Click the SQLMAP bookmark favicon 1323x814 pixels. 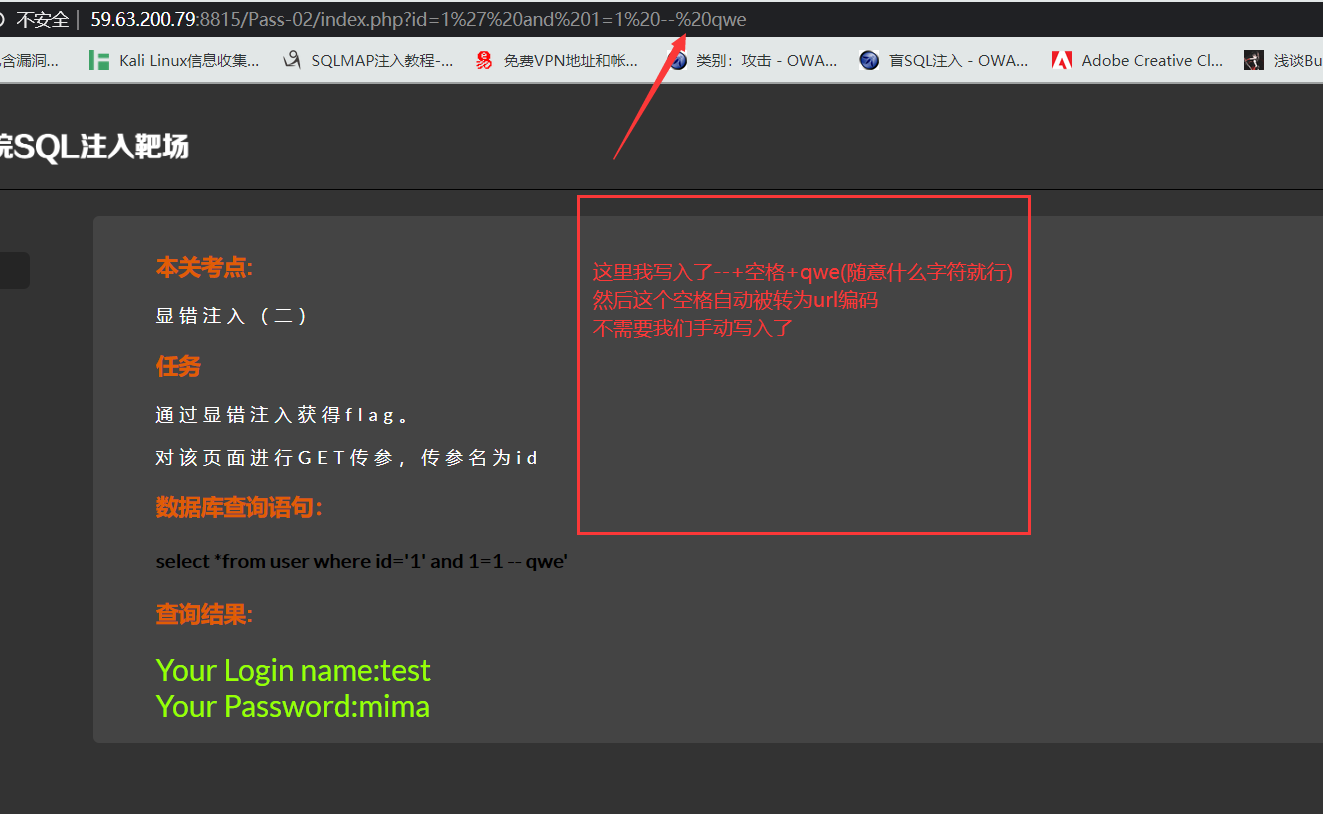[292, 60]
